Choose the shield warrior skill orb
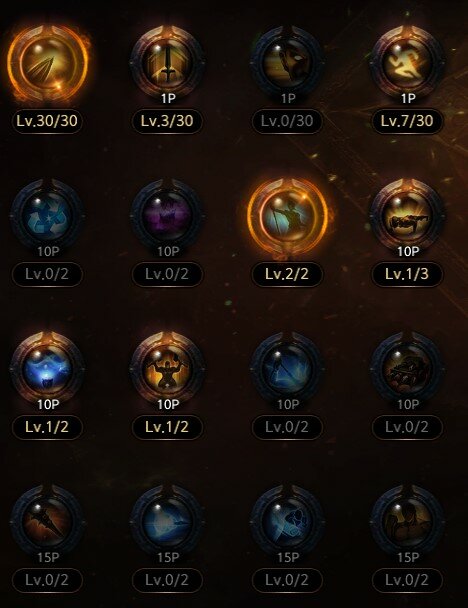 [288, 63]
